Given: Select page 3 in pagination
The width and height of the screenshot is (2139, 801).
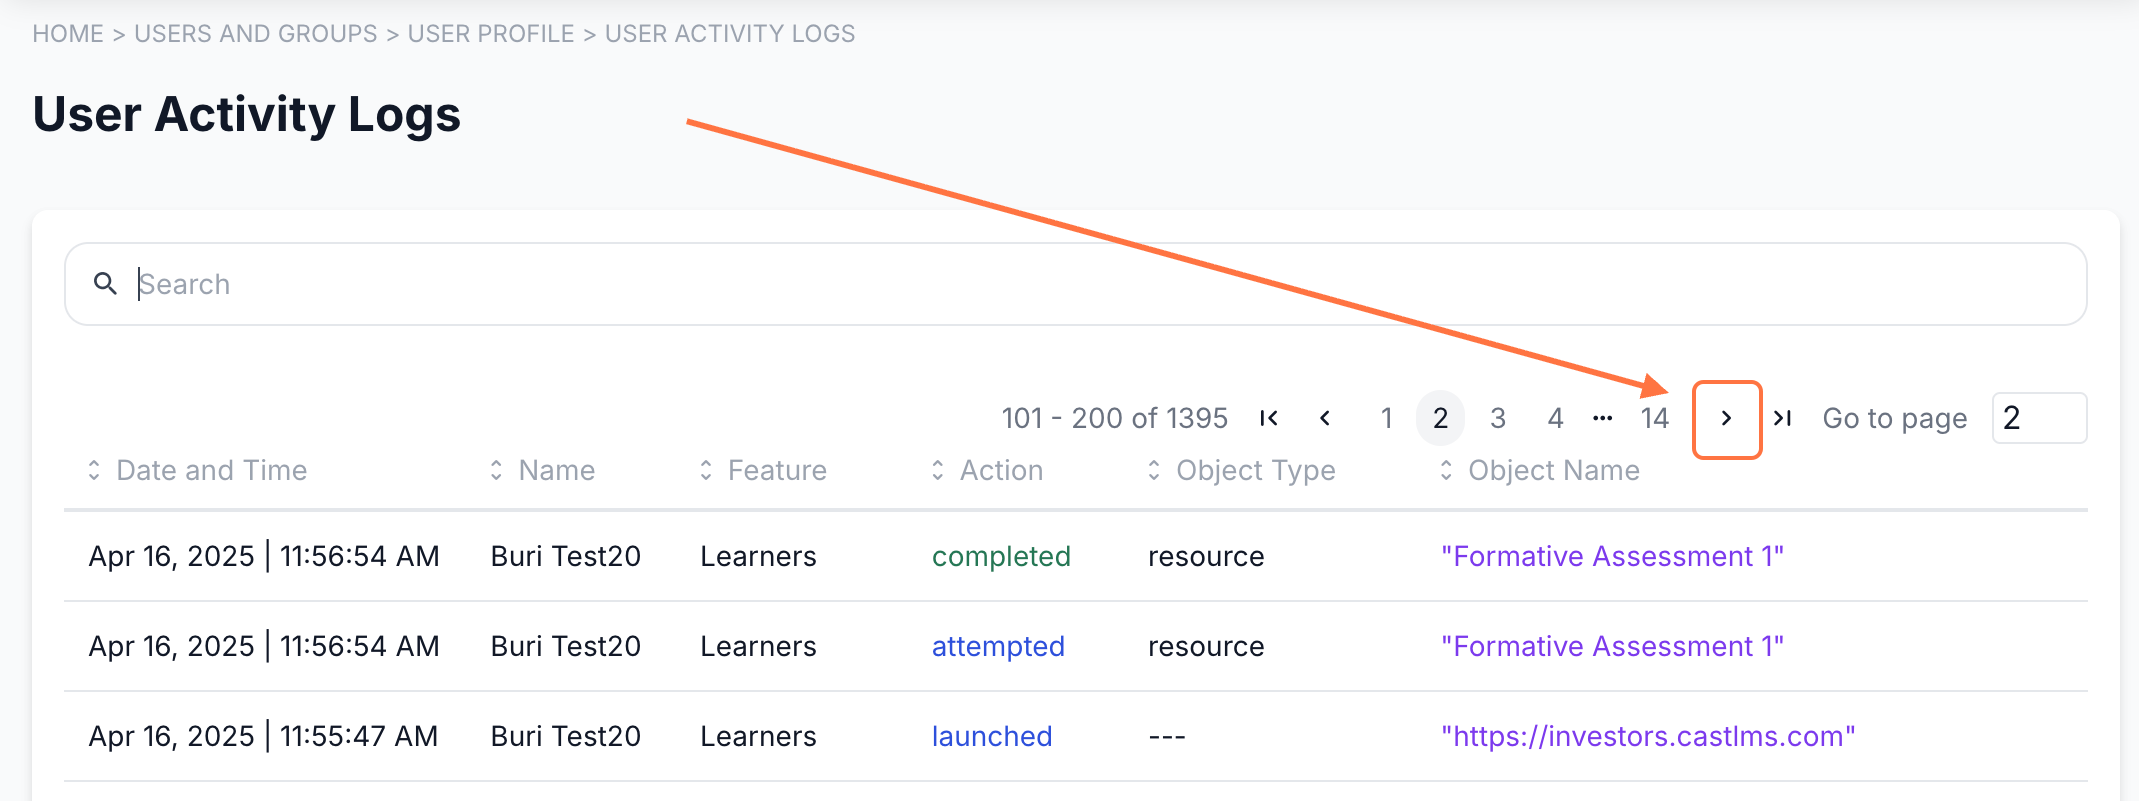Looking at the screenshot, I should [1498, 418].
